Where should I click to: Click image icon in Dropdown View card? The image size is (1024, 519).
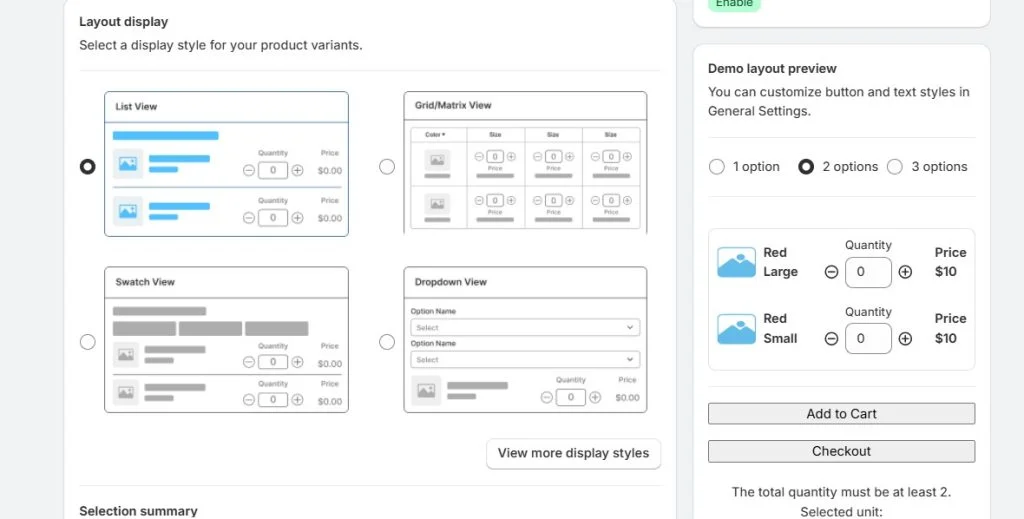pos(426,390)
